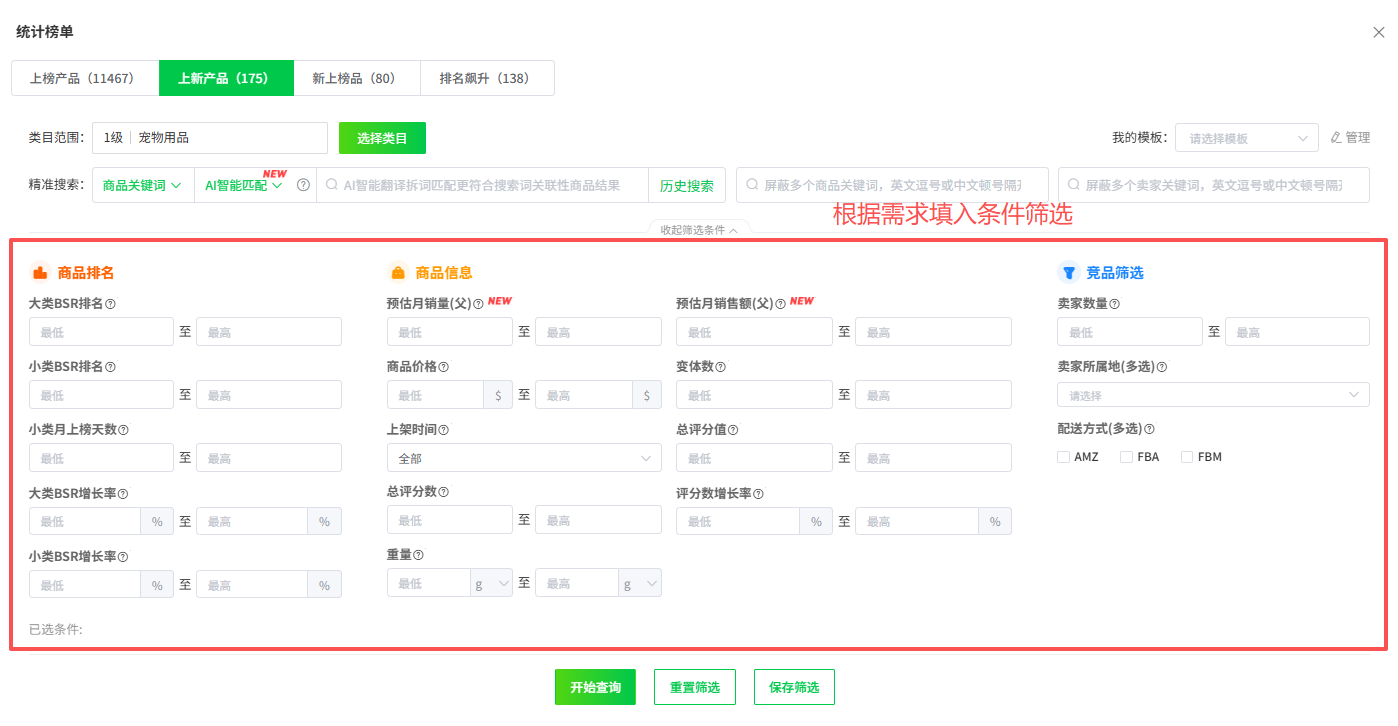This screenshot has width=1398, height=726.
Task: Collapse the filter panel via 收起筛选条件
Action: point(699,229)
